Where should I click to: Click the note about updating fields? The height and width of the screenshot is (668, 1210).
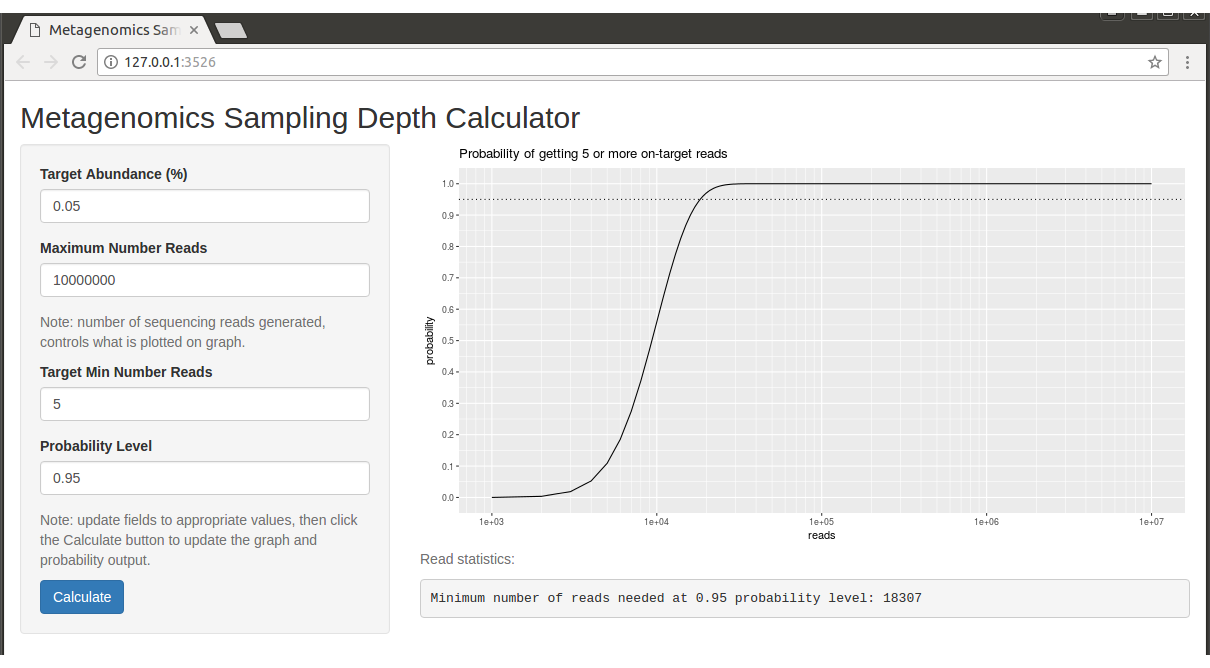pyautogui.click(x=199, y=540)
